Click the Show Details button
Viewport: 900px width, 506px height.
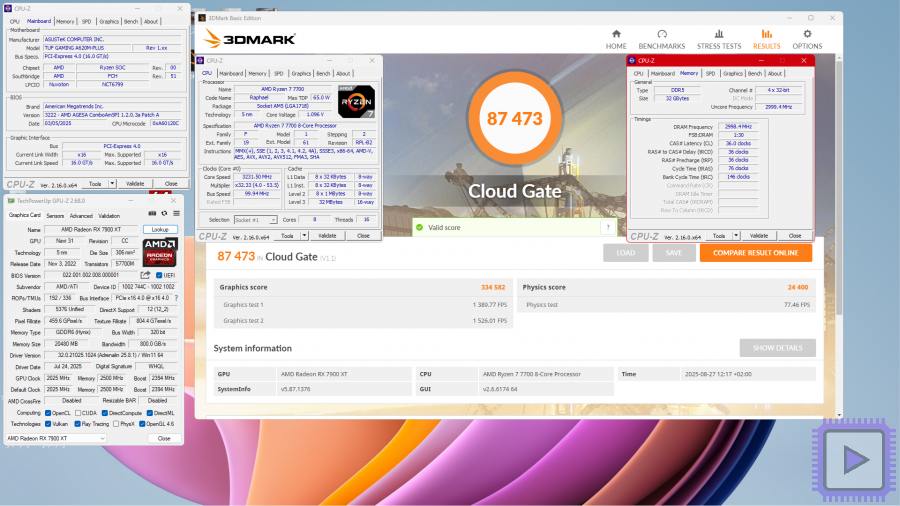point(777,348)
